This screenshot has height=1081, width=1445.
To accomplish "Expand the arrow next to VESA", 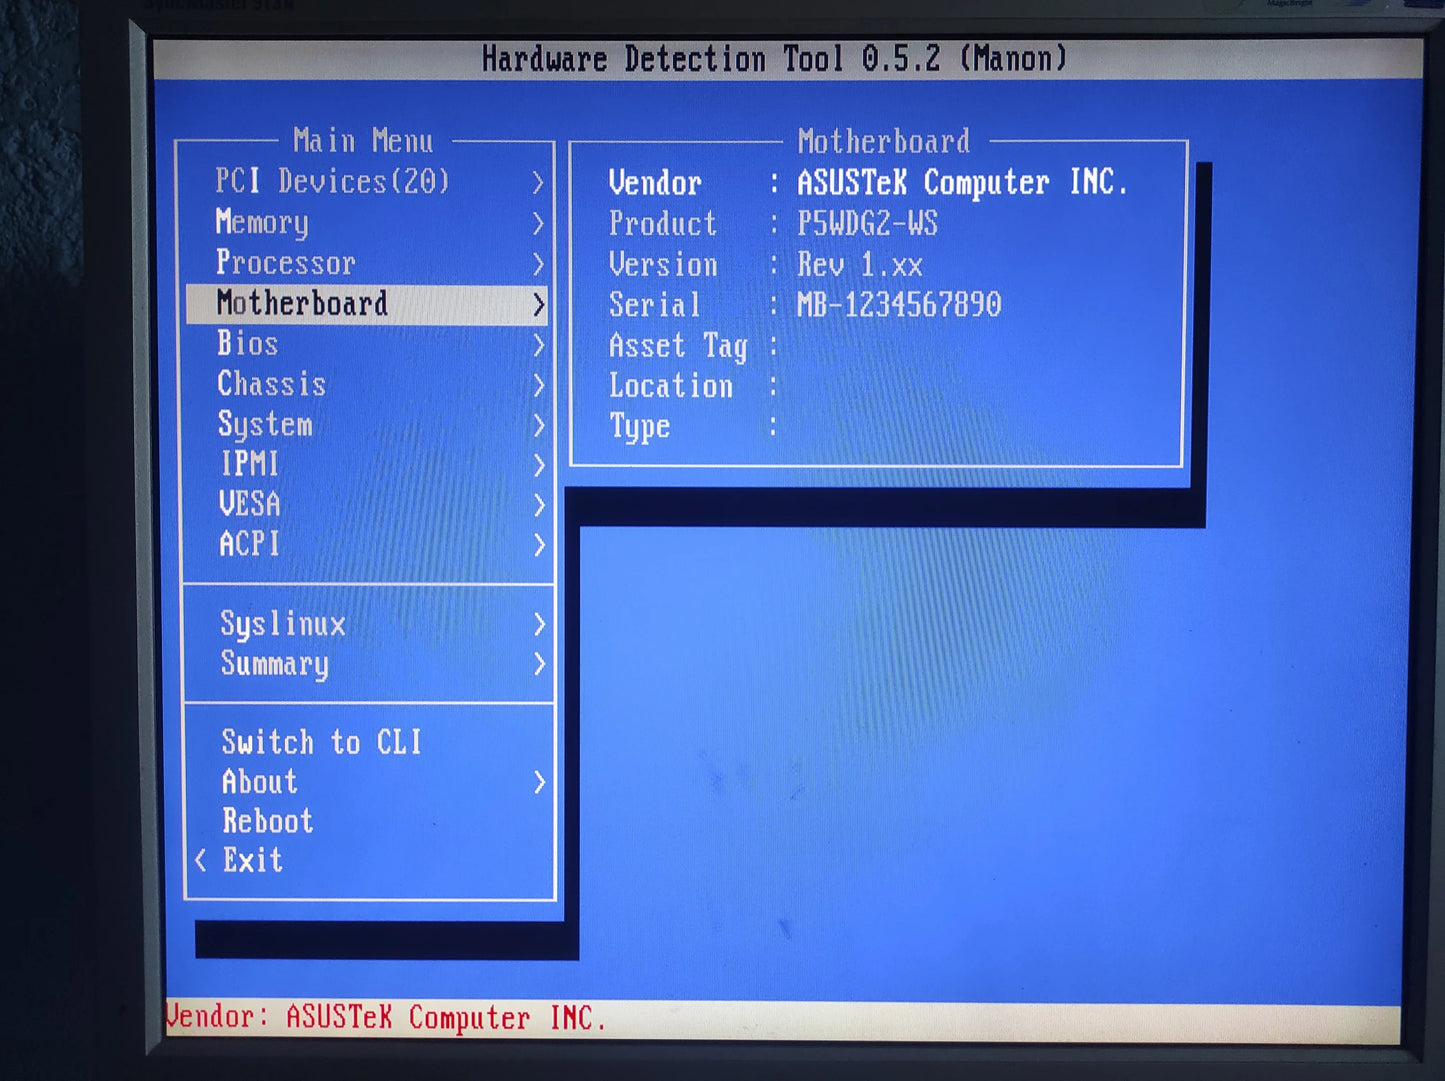I will click(539, 505).
